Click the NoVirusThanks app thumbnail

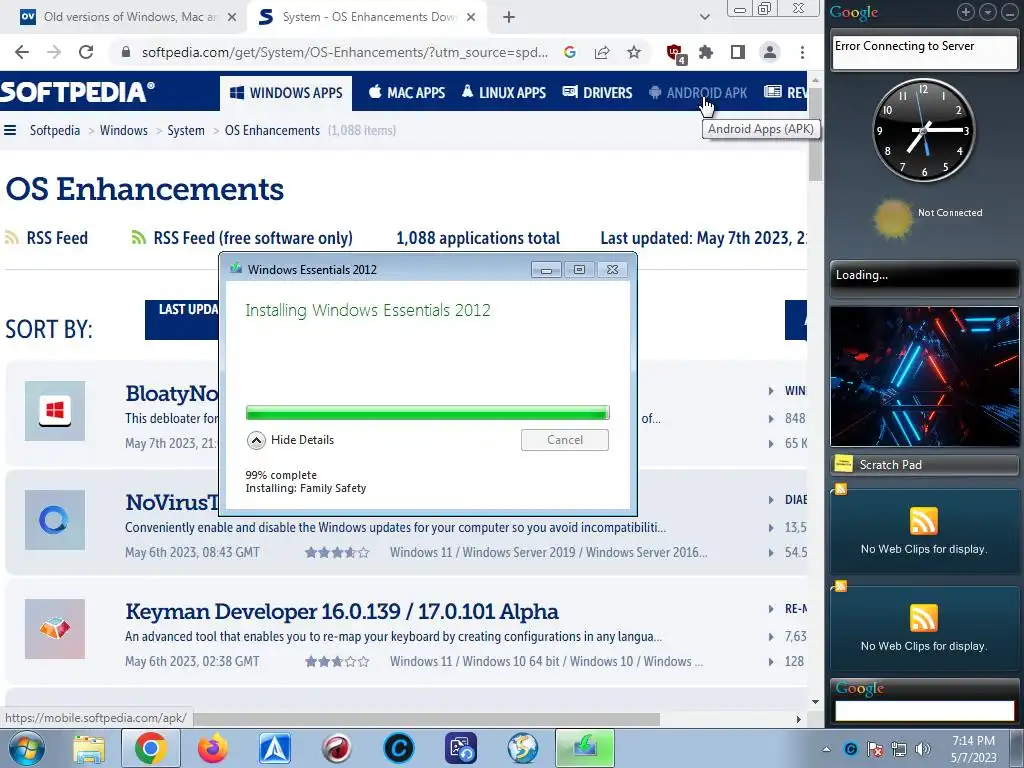(55, 520)
